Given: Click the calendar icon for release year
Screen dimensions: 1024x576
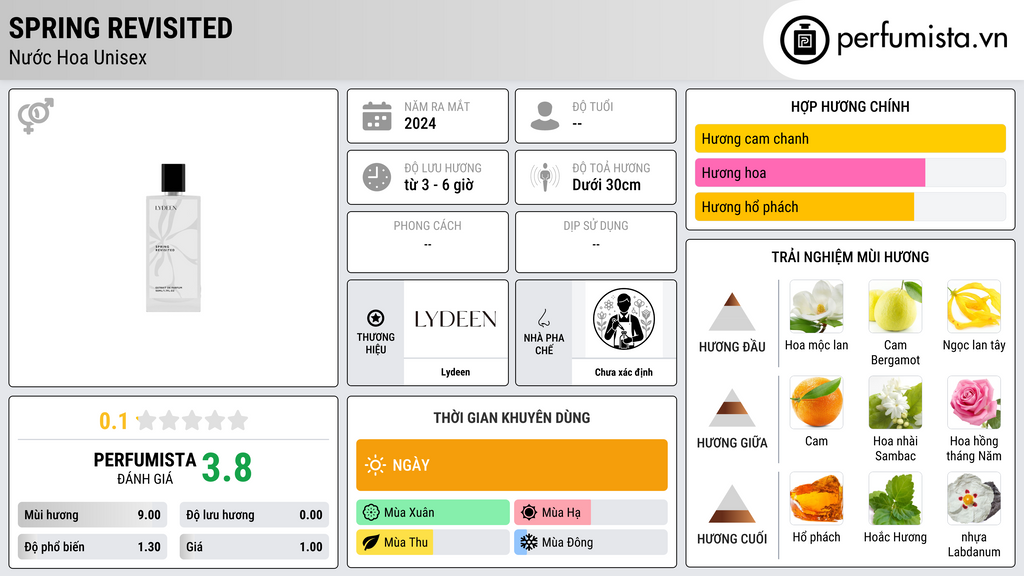Looking at the screenshot, I should [x=377, y=116].
